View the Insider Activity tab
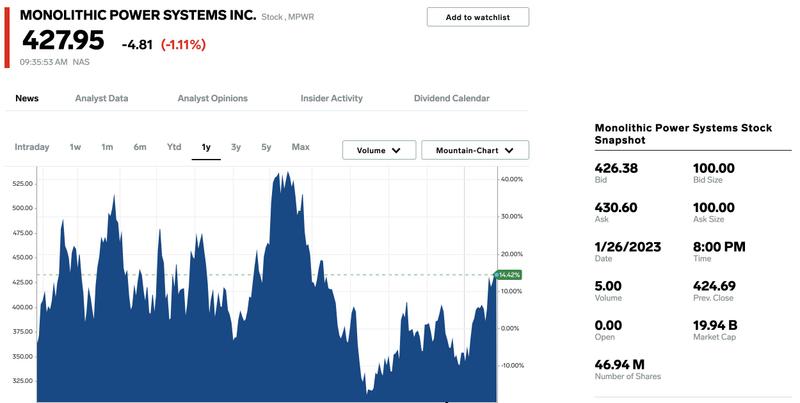 tap(332, 98)
